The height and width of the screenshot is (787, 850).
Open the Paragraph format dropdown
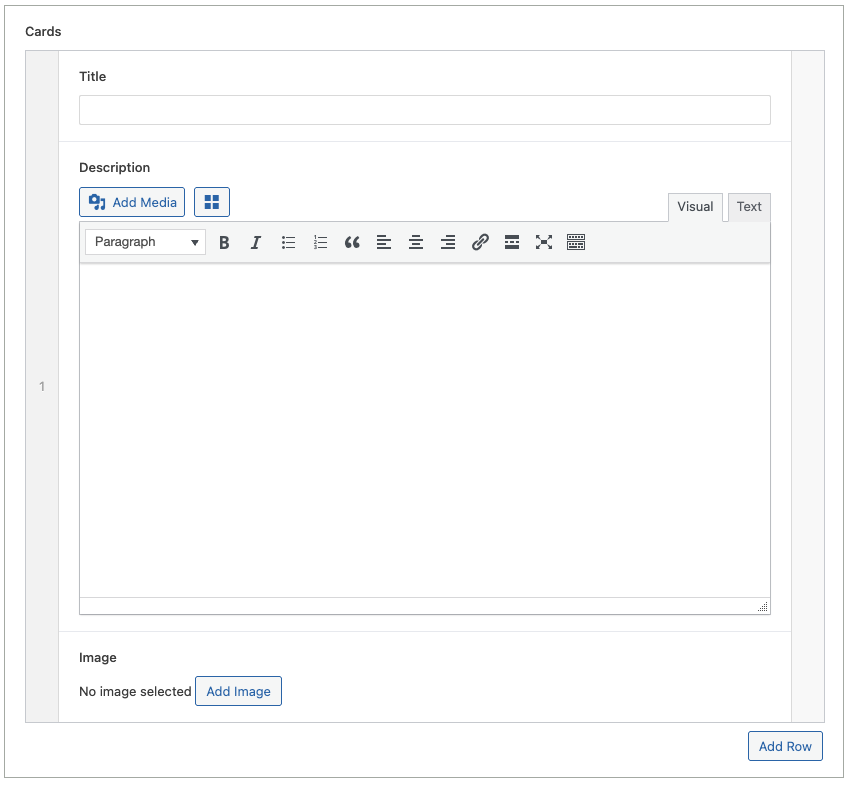145,242
